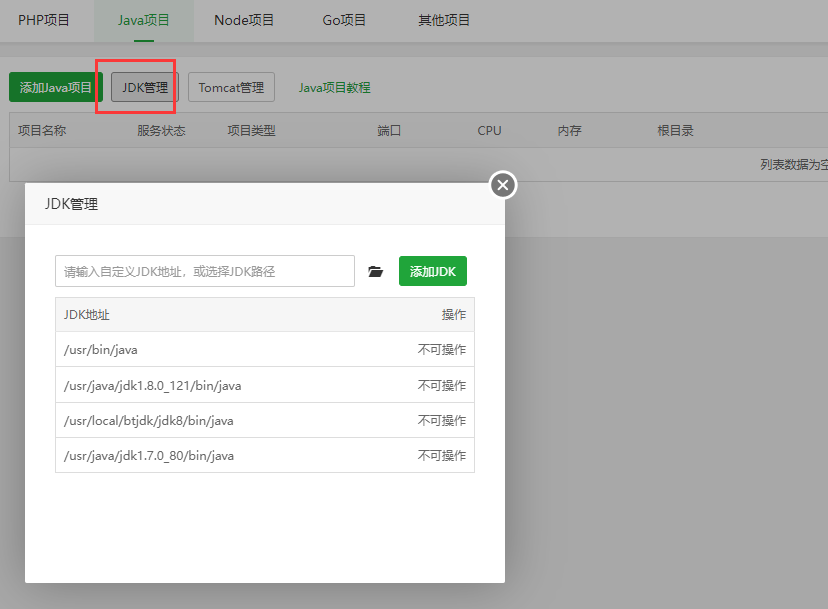Open Tomcat管理 button
Viewport: 828px width, 609px height.
(231, 87)
